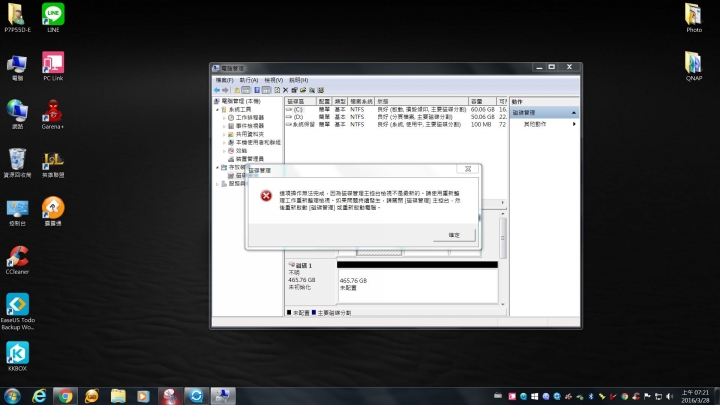Close the Disk Management error dialog
The image size is (720, 405).
click(468, 169)
